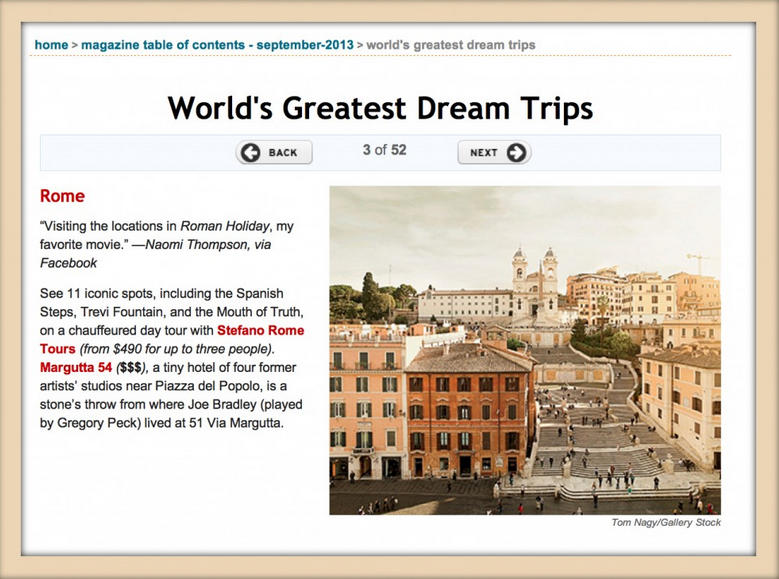Open magazine table of contents september-2013 link
The width and height of the screenshot is (779, 579).
[x=217, y=45]
